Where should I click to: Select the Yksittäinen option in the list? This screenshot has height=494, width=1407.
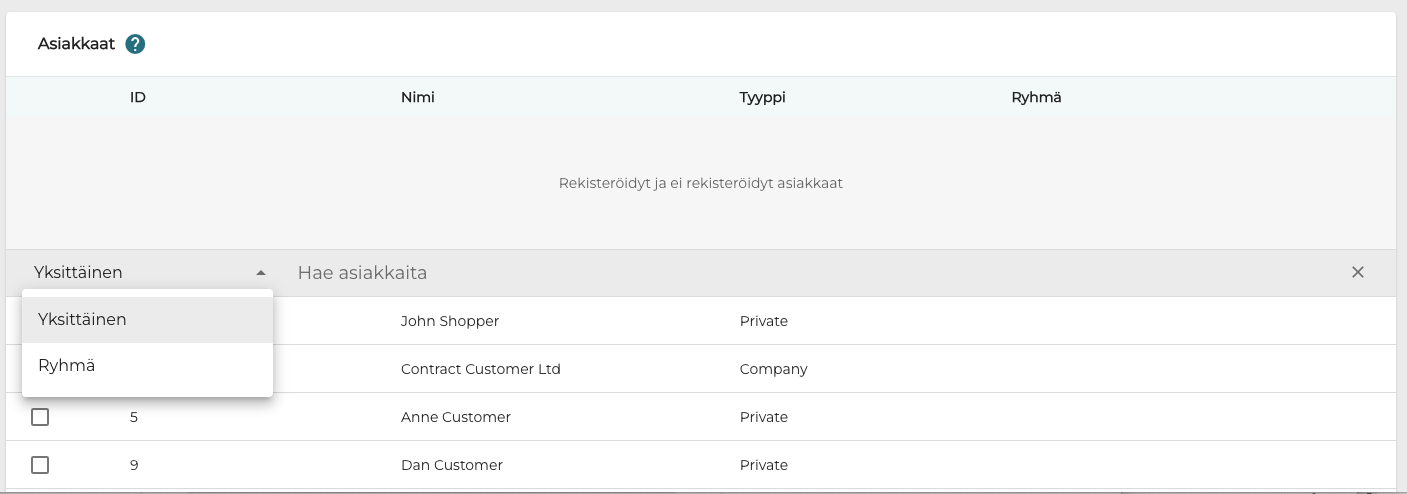click(x=83, y=319)
